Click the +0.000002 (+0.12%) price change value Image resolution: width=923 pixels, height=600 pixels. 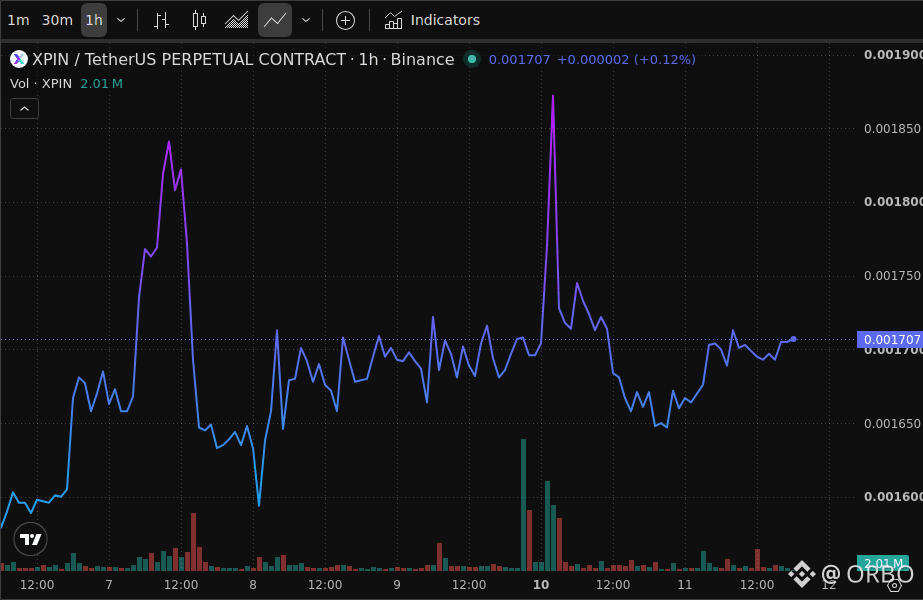coord(626,59)
